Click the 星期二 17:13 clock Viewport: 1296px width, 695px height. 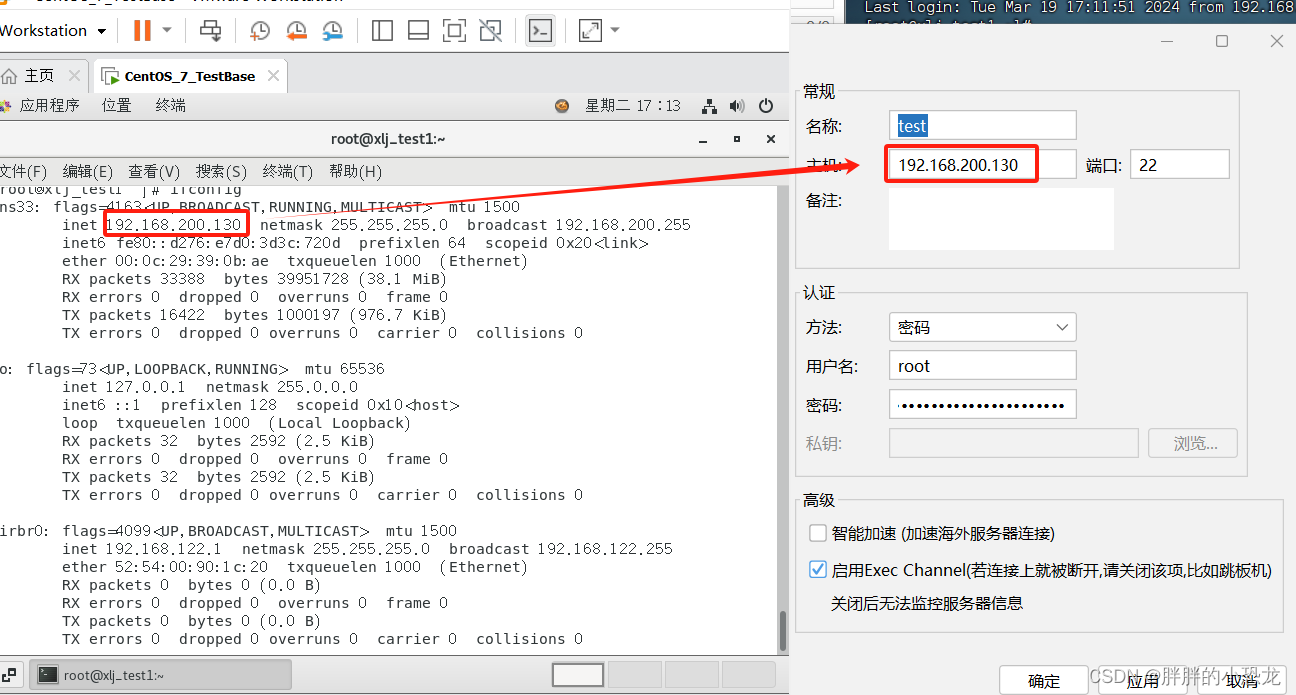tap(633, 105)
